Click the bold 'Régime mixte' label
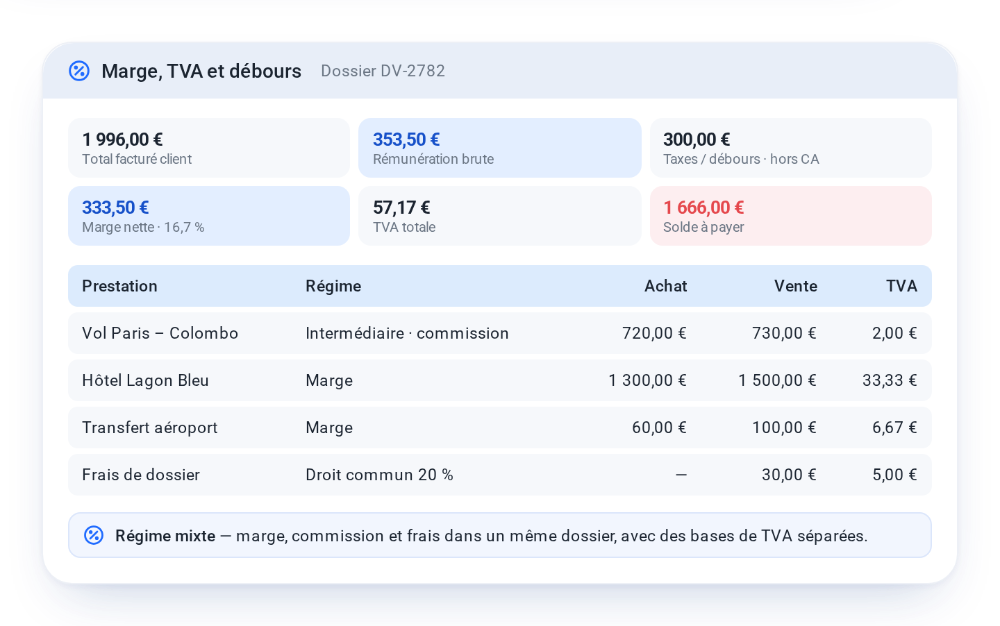 (x=165, y=536)
